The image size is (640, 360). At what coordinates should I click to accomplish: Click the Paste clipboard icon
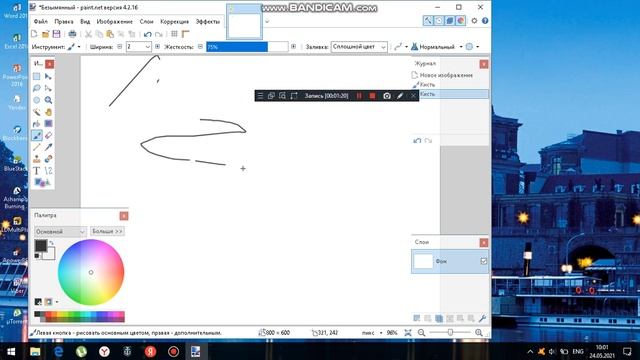110,34
